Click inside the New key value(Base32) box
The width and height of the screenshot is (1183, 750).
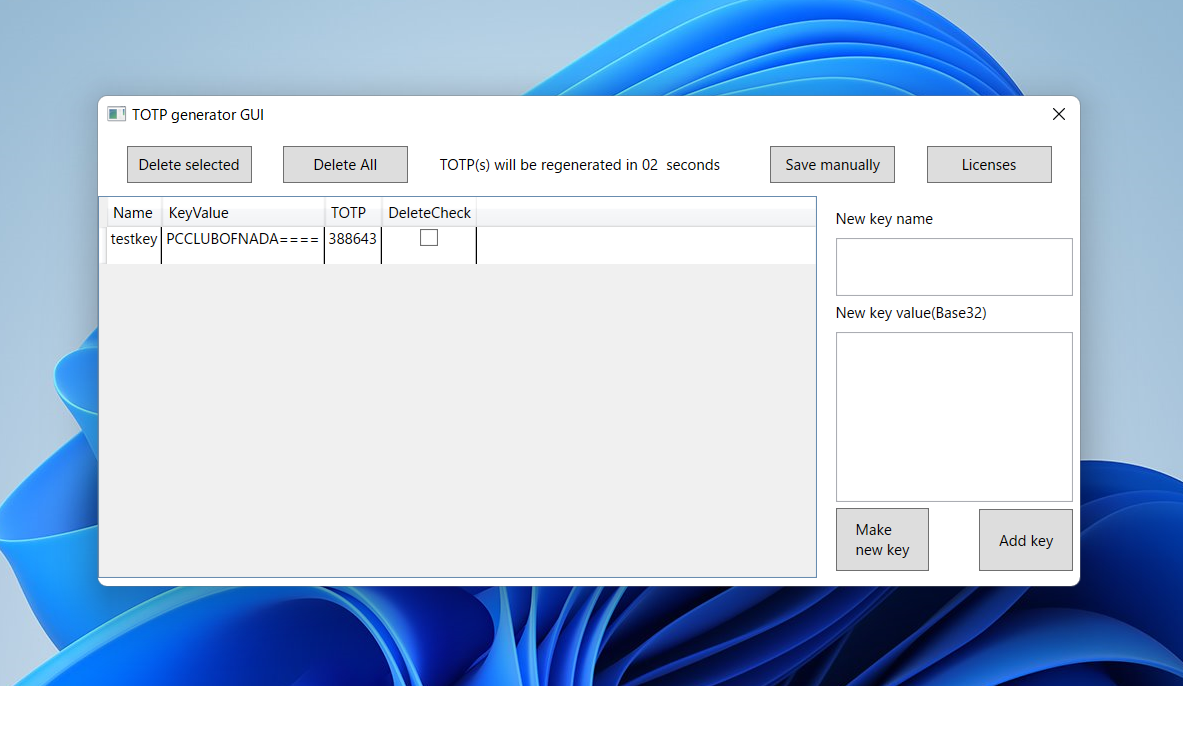tap(954, 416)
